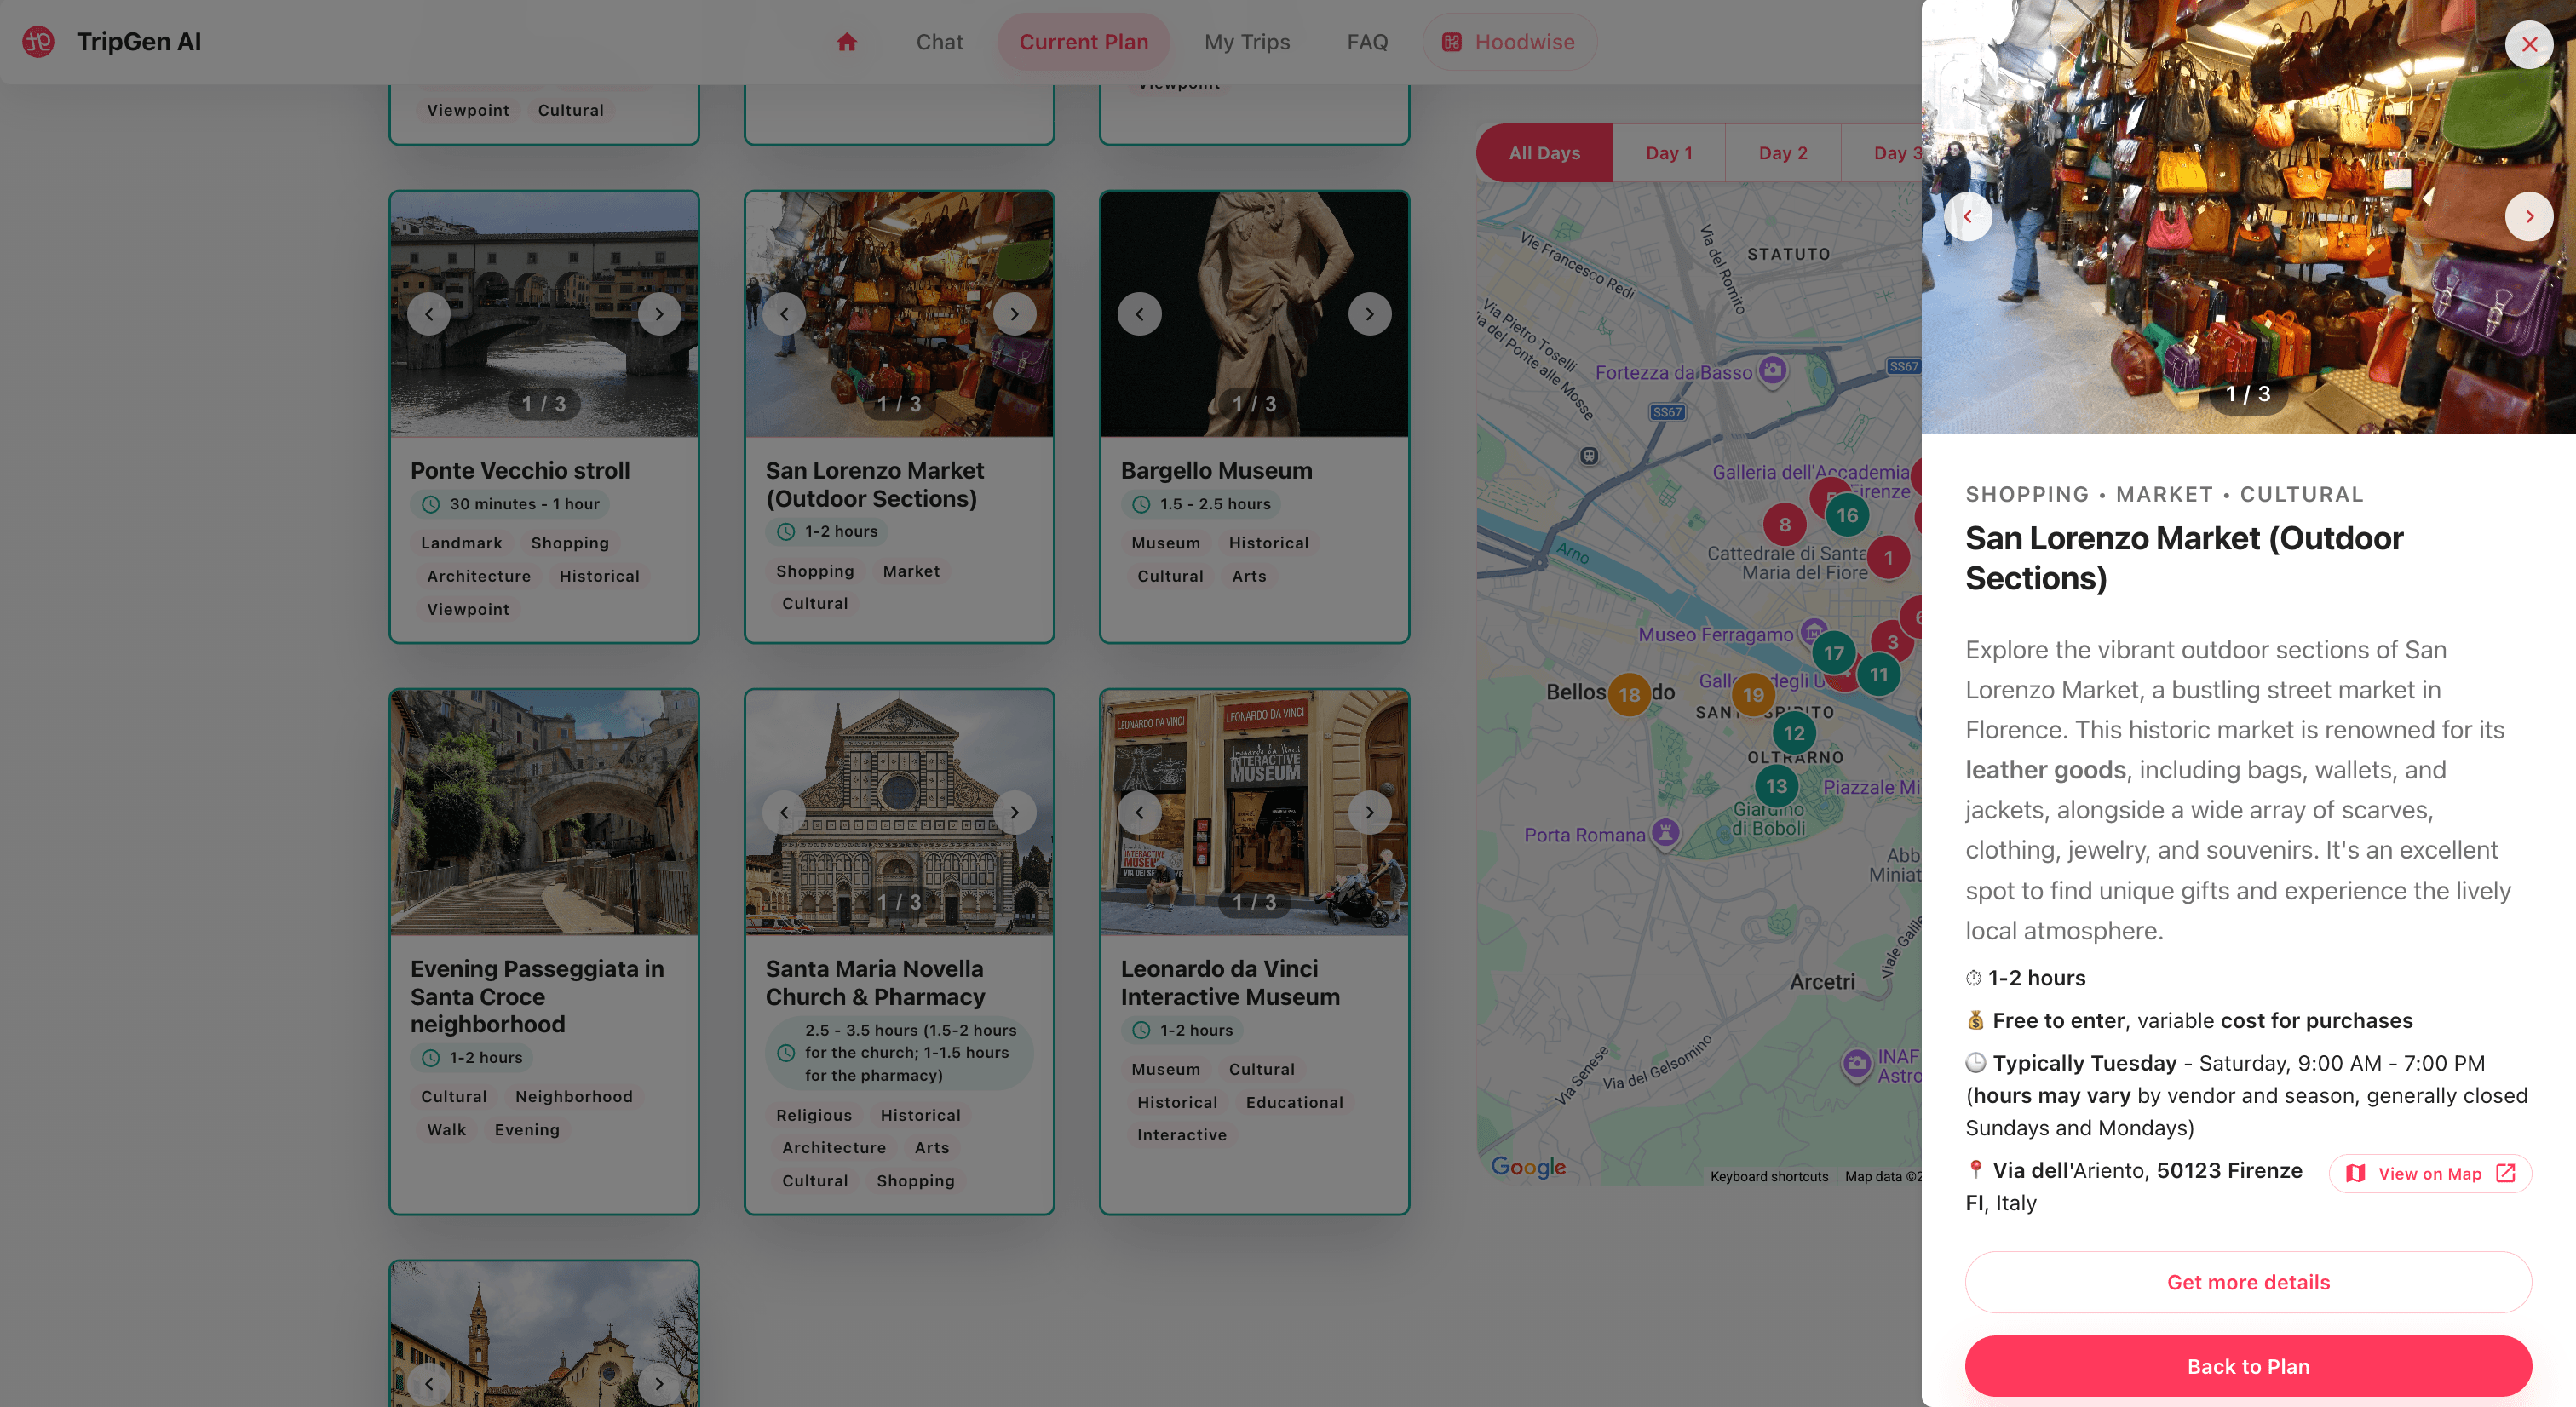This screenshot has width=2576, height=1407.
Task: Show previous image on the bottom church card
Action: (x=429, y=1384)
